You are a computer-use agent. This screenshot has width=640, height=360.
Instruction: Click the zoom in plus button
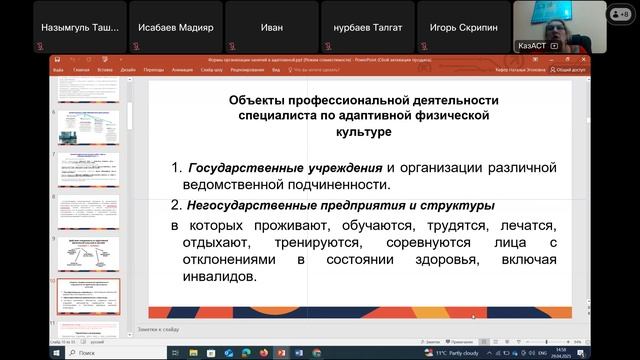568,342
